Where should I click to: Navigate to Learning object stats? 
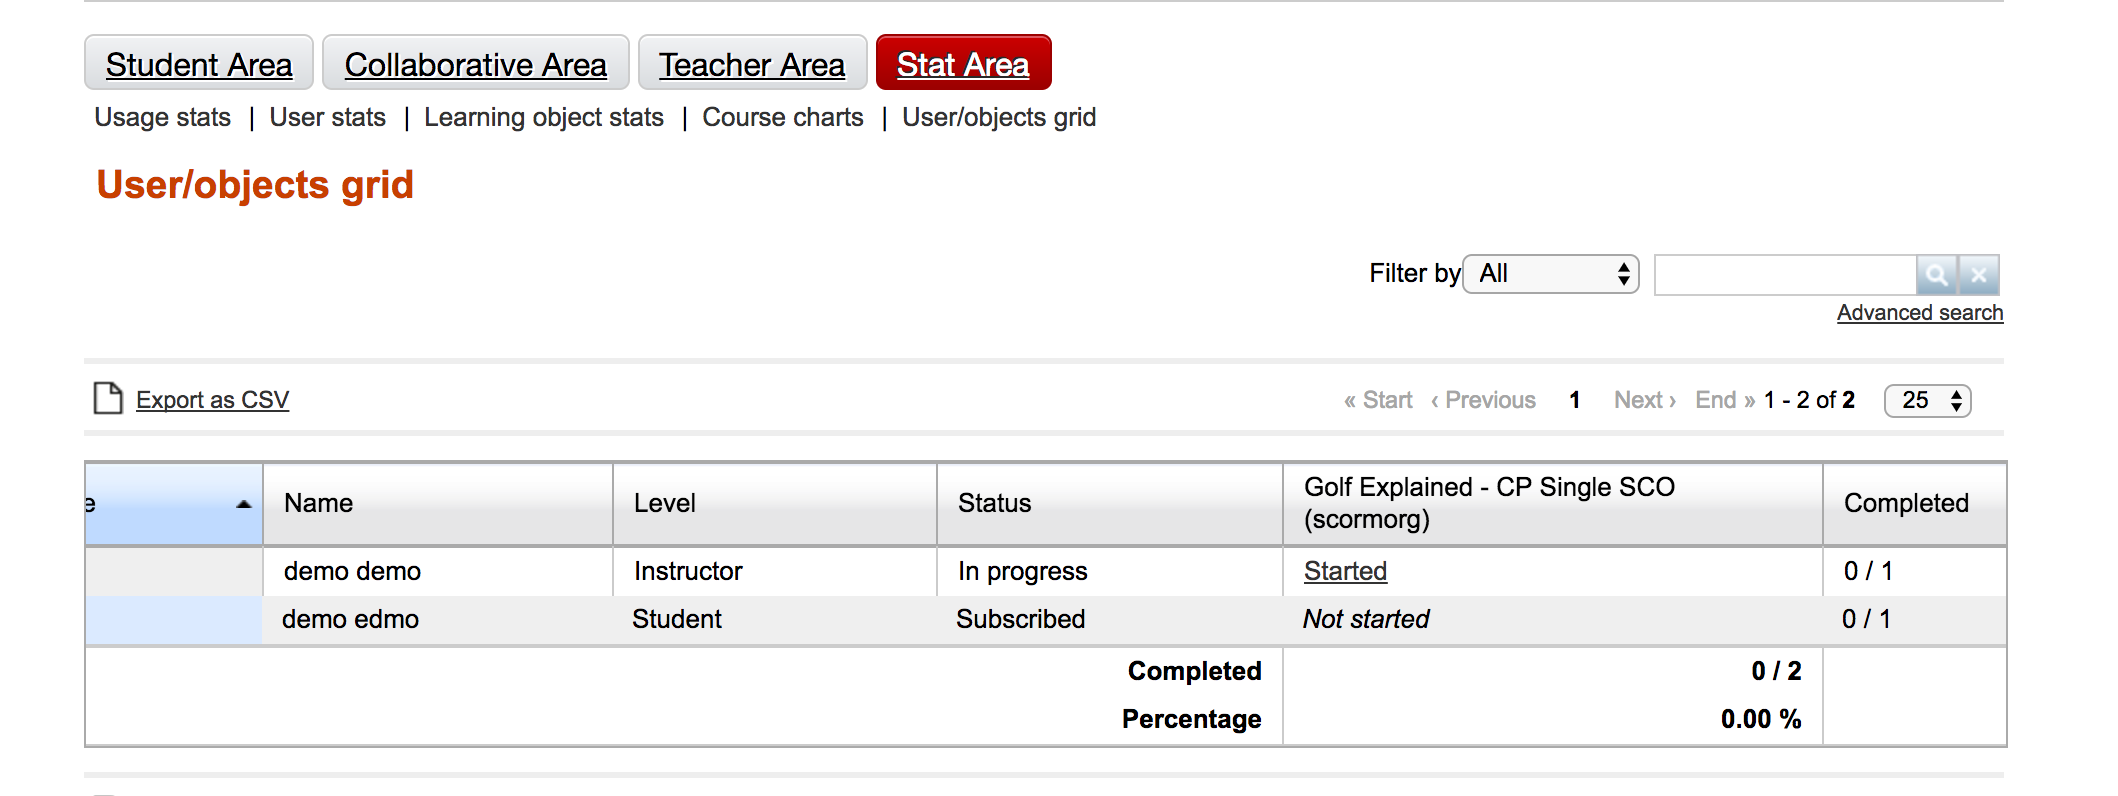(544, 118)
